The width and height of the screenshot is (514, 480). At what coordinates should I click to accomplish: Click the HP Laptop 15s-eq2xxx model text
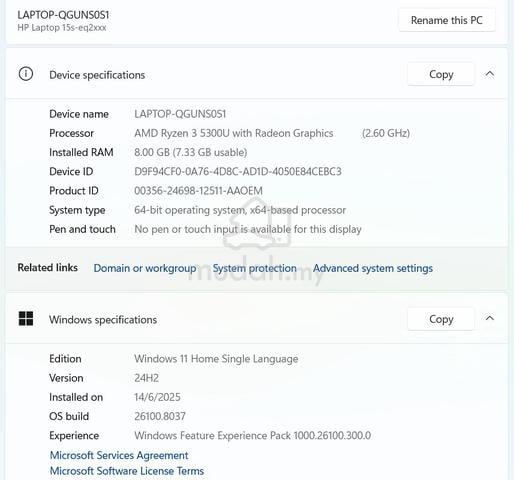pos(62,28)
